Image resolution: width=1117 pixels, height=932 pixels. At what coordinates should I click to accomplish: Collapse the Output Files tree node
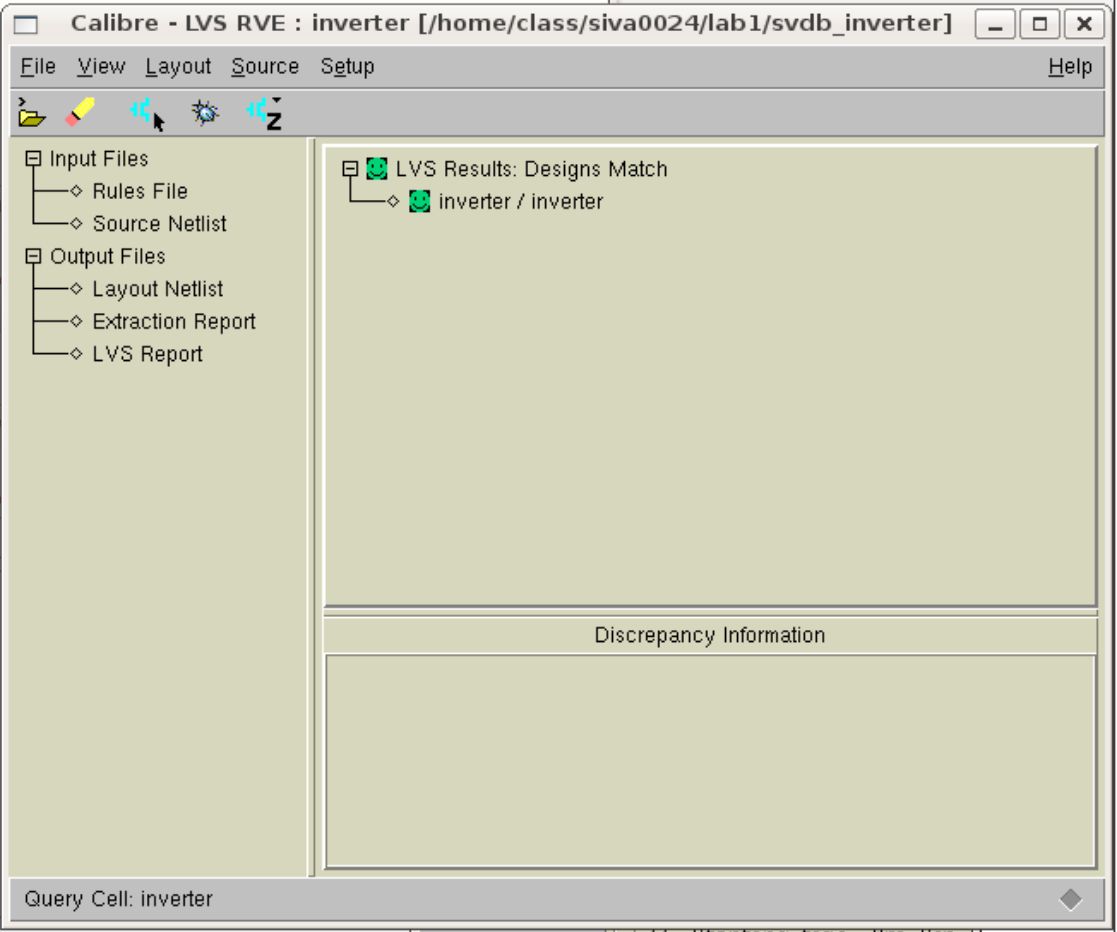click(x=35, y=257)
